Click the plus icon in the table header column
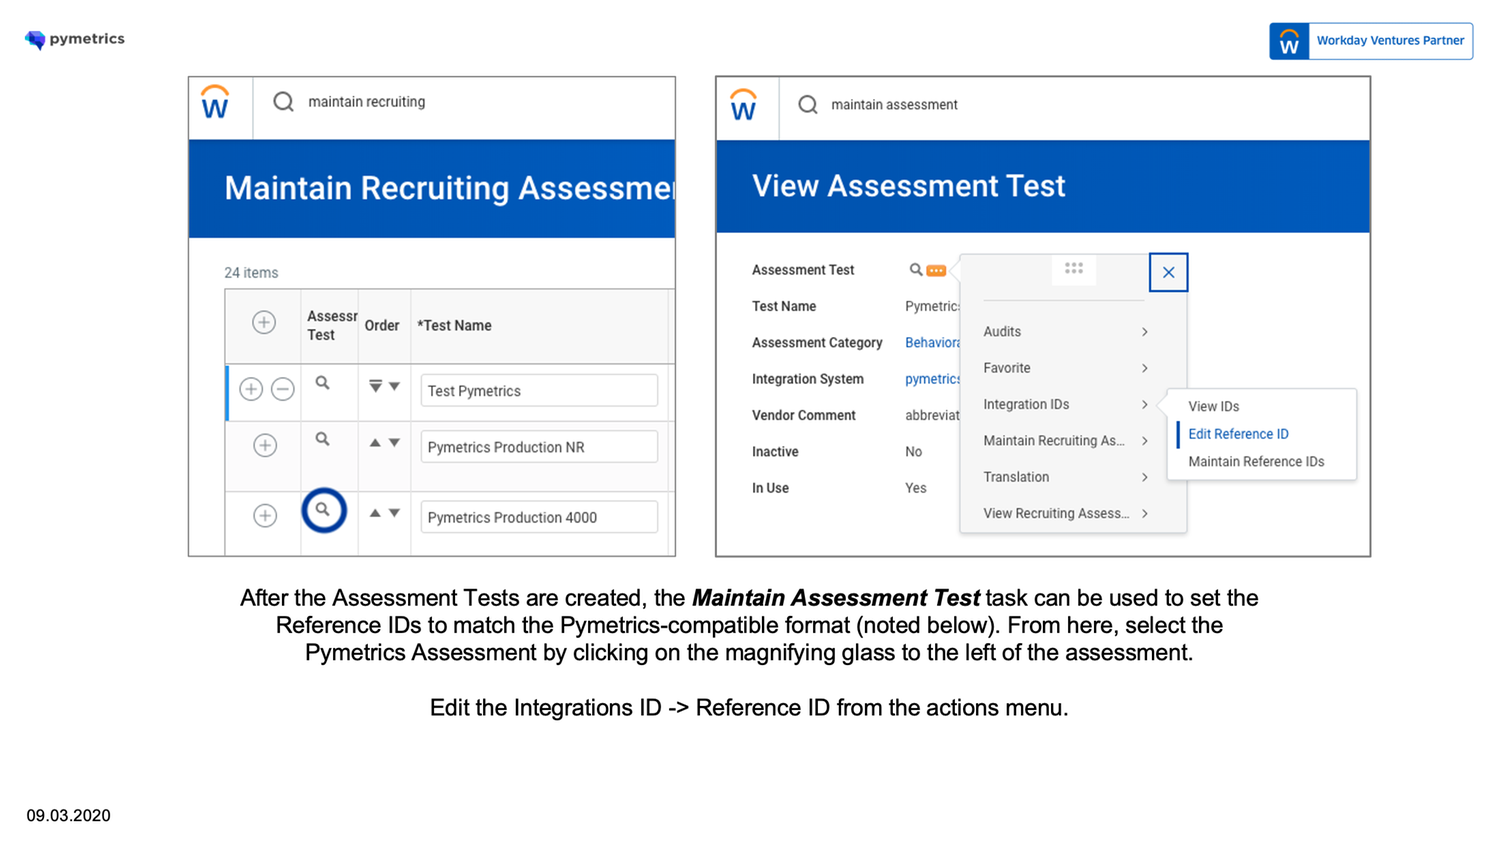 [262, 322]
